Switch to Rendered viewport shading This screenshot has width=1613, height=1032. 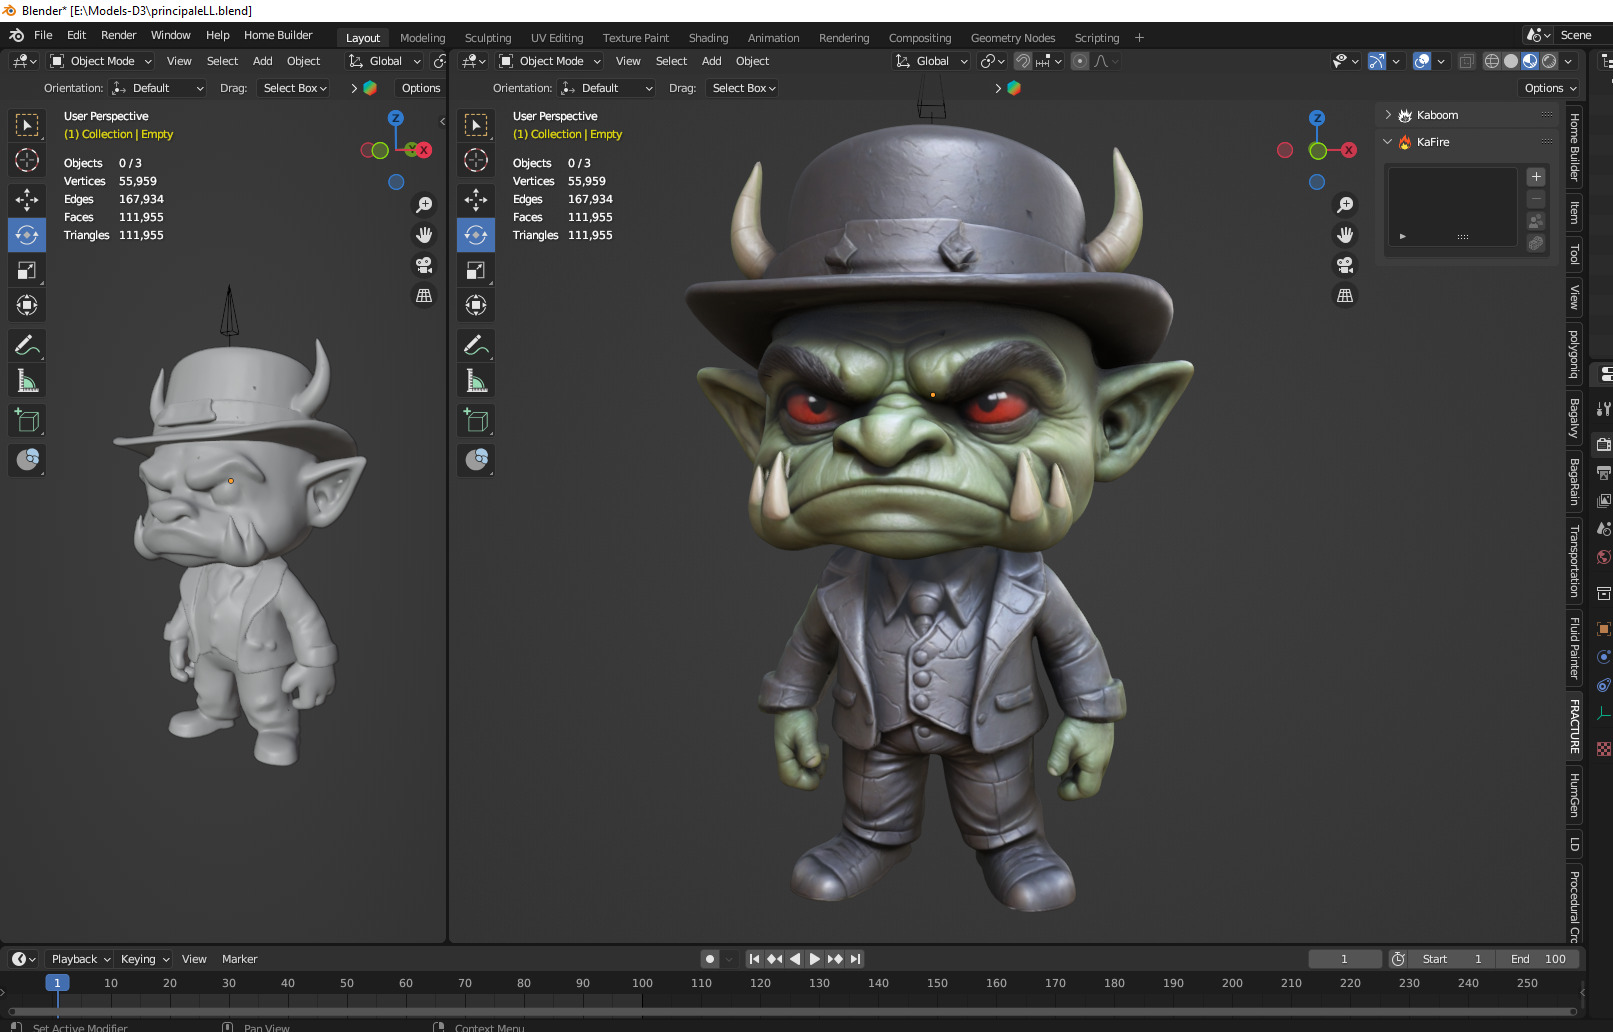tap(1549, 61)
